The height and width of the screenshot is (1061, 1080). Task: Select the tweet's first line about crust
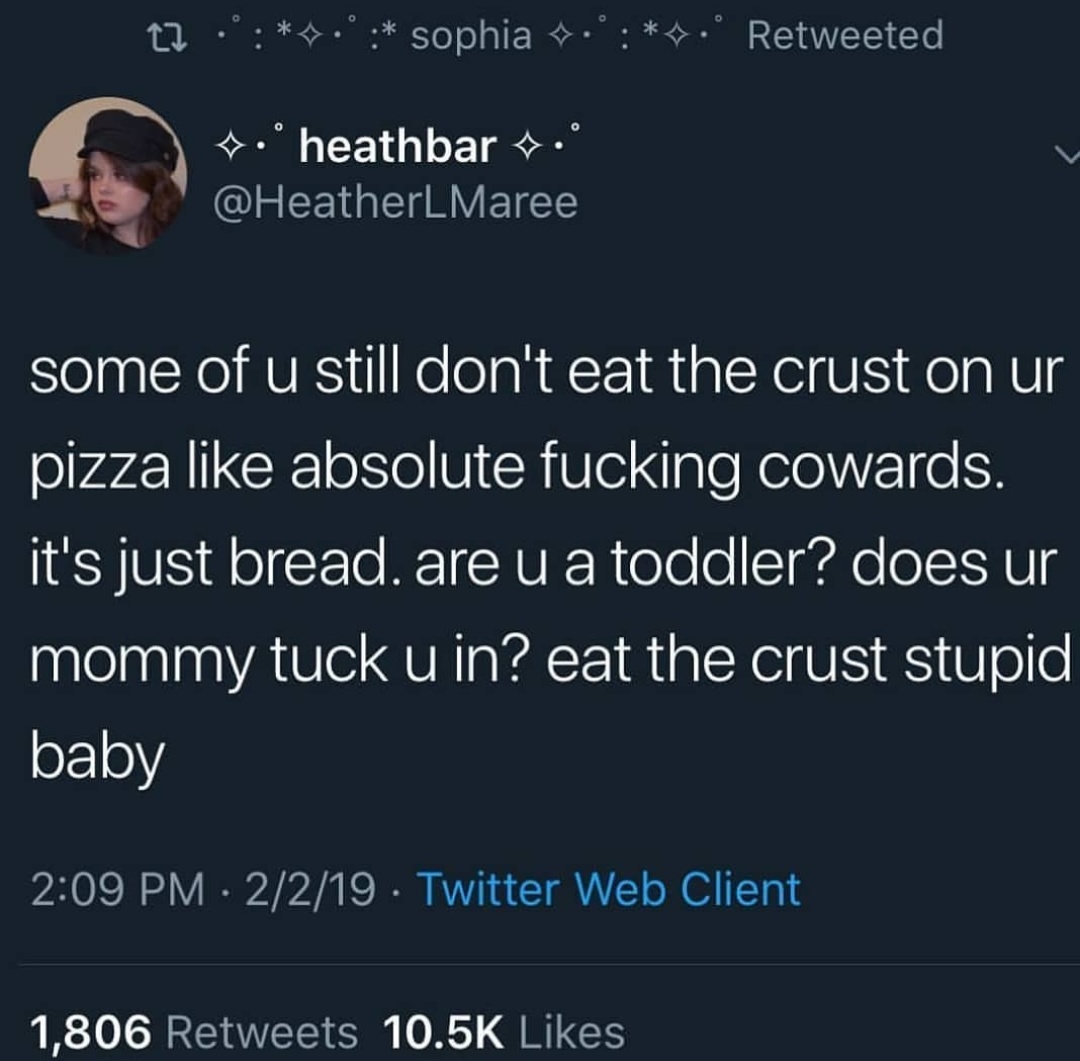[546, 372]
